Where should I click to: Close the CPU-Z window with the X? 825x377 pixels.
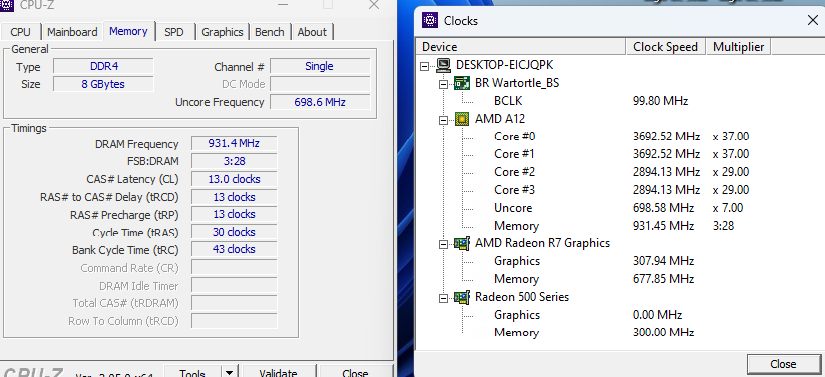374,5
